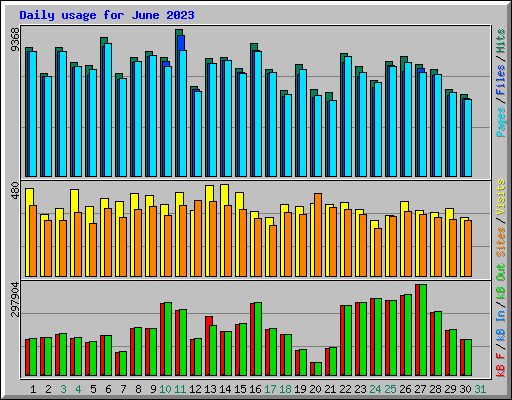Click the 'Sites' legend label
512x400 pixels.
click(x=500, y=242)
